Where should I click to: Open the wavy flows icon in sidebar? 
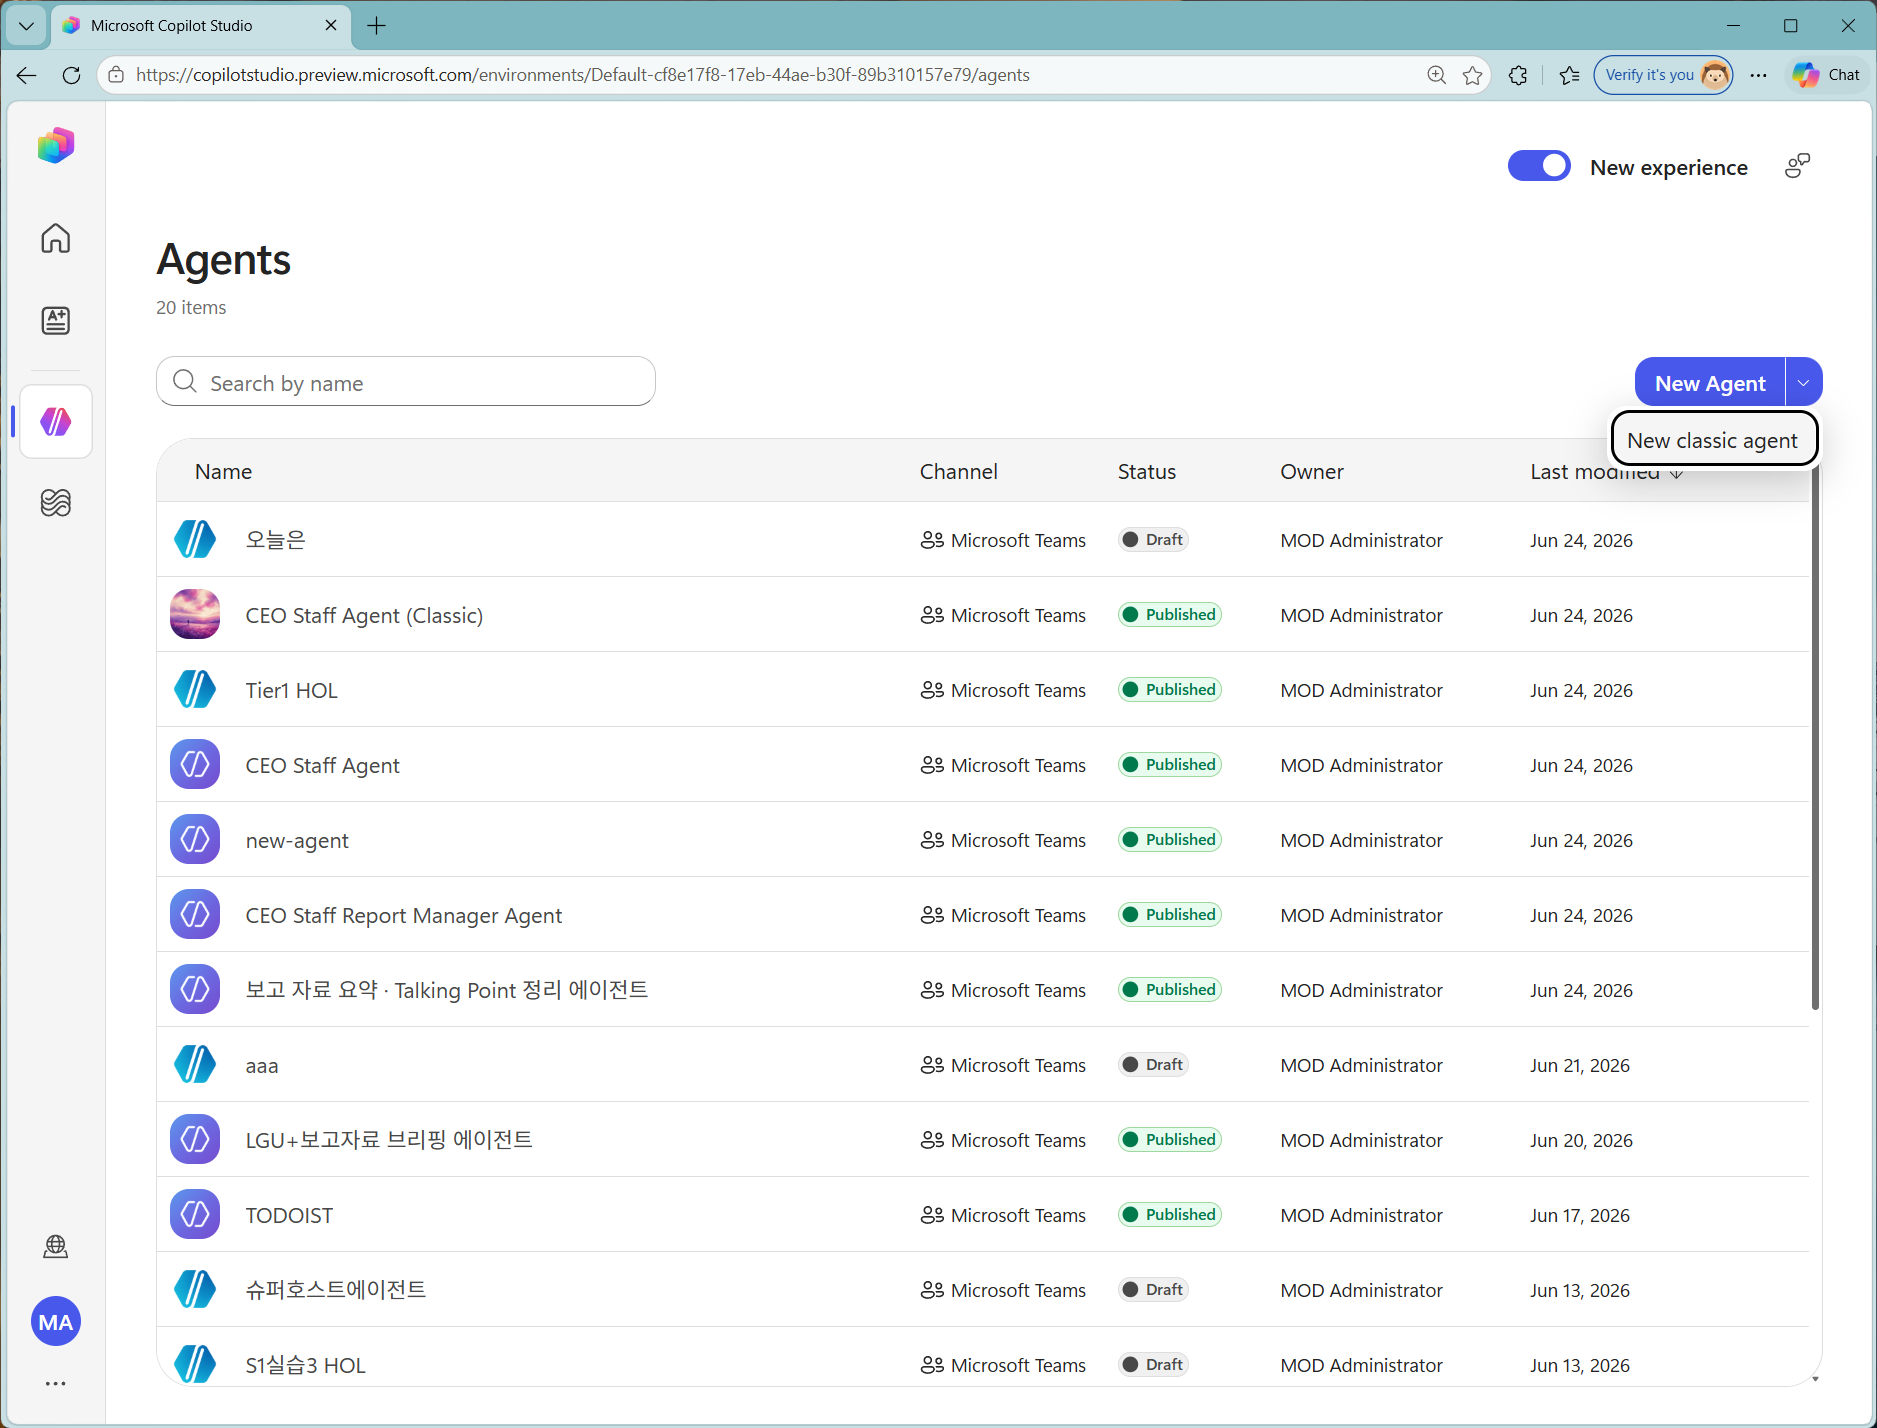[x=56, y=502]
